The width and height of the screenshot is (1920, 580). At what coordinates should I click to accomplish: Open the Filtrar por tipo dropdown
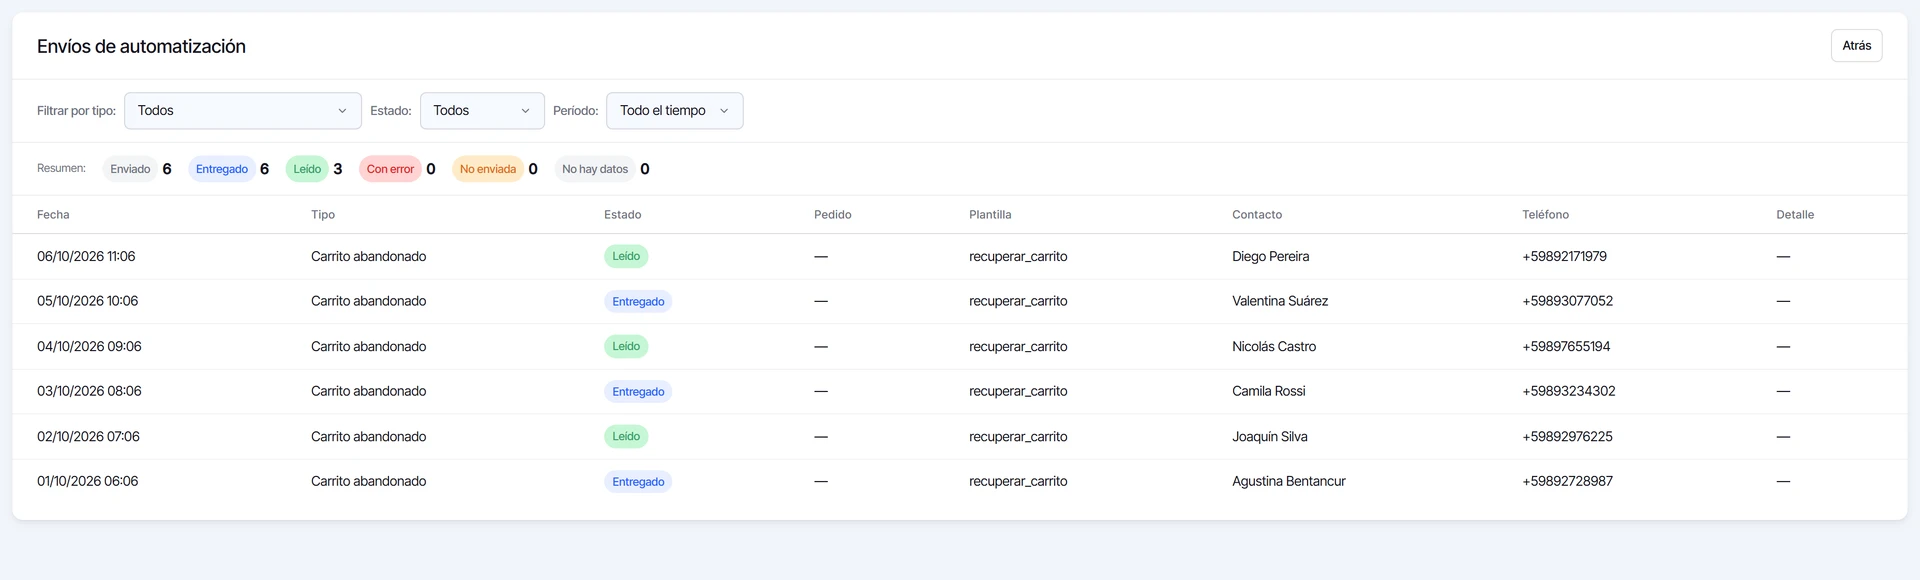click(x=243, y=111)
